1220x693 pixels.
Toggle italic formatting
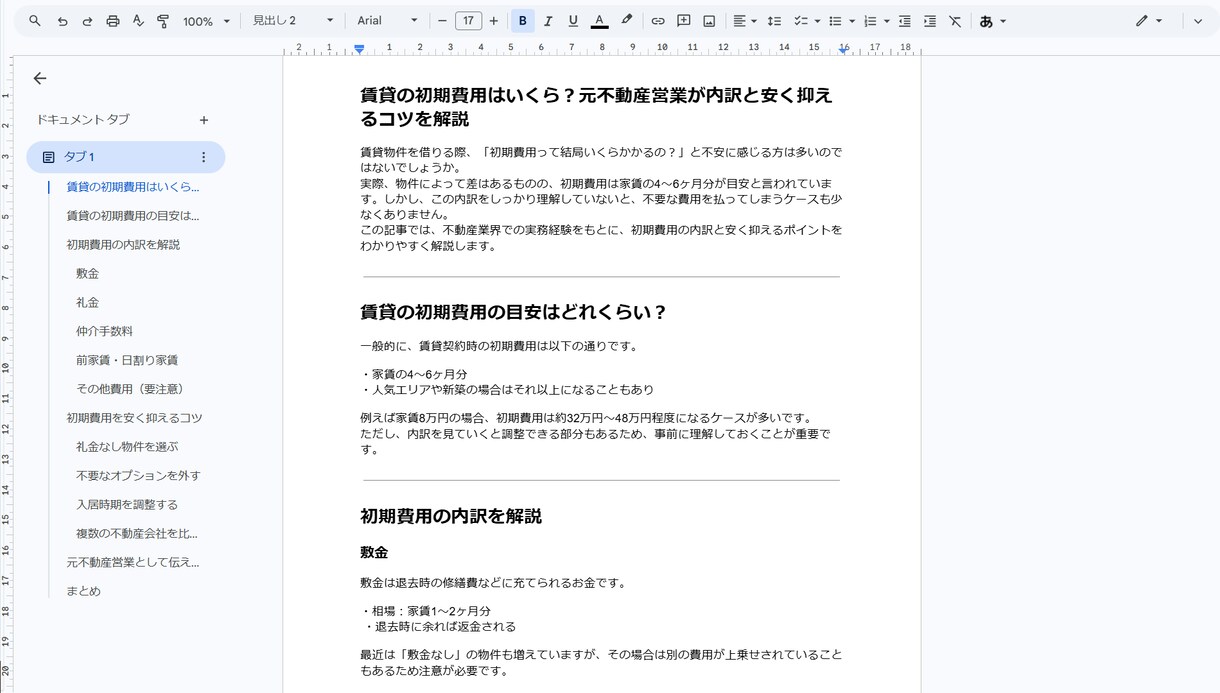548,21
